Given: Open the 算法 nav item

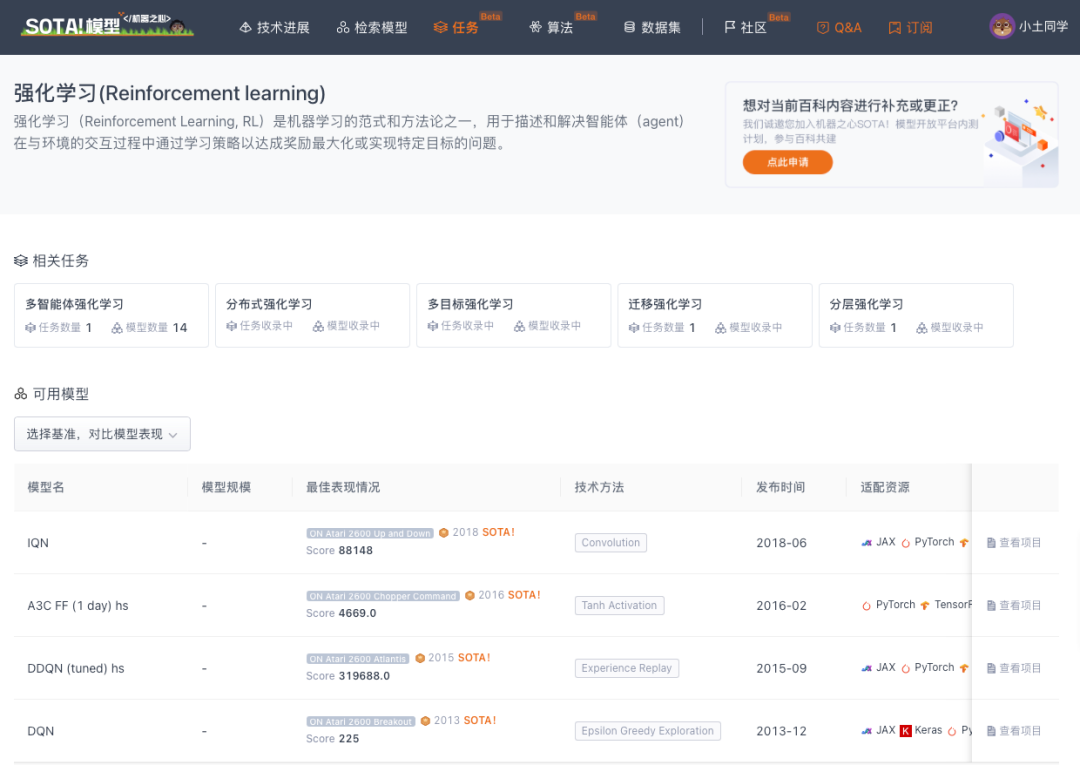Looking at the screenshot, I should click(551, 28).
